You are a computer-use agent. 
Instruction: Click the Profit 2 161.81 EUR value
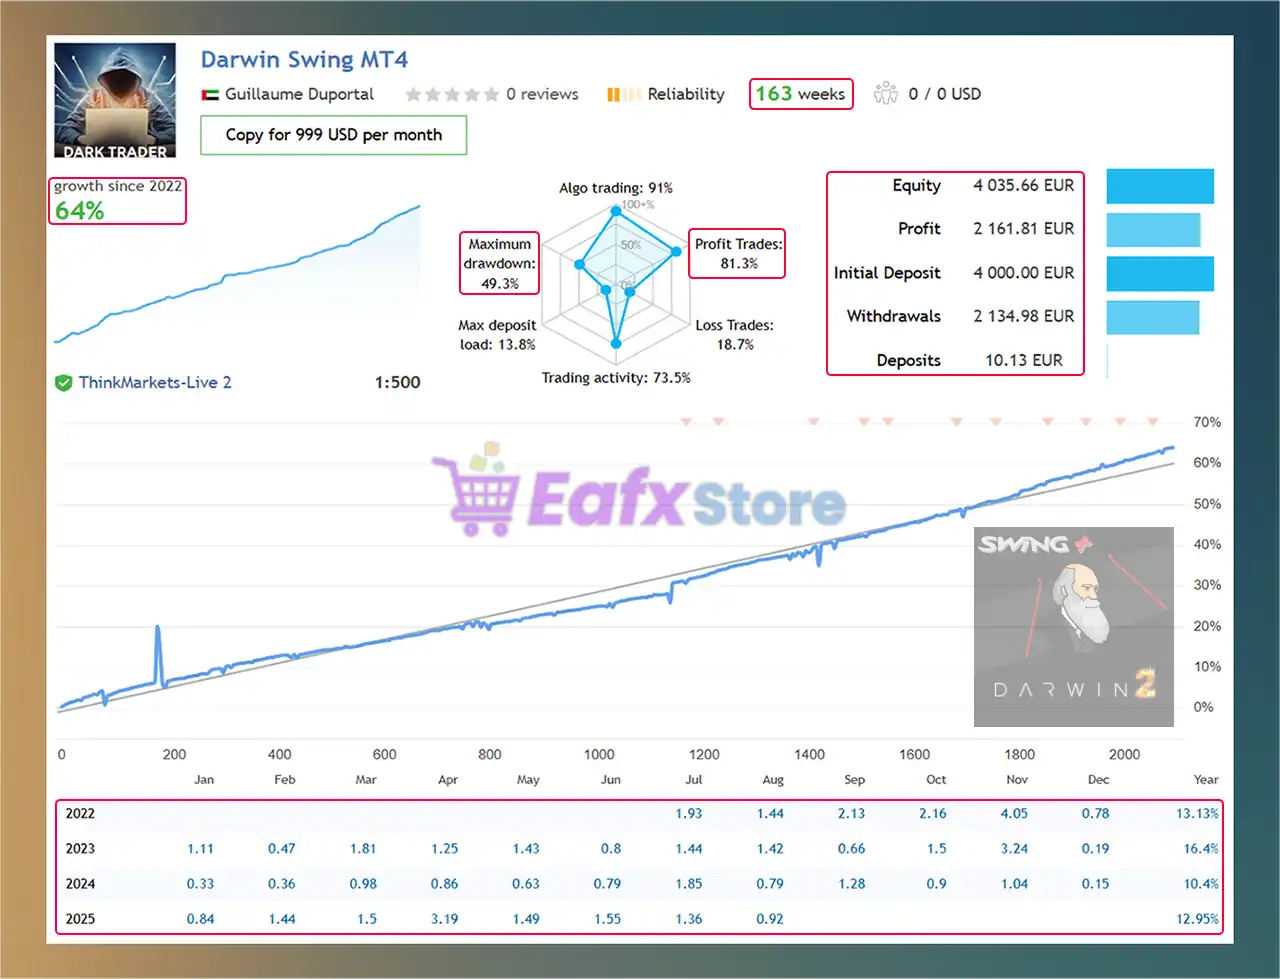point(1024,229)
